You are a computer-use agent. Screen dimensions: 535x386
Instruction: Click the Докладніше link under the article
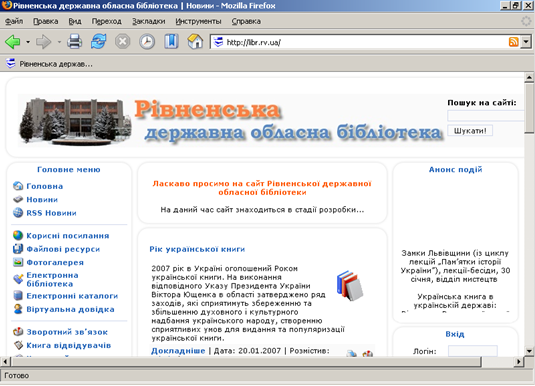pyautogui.click(x=178, y=351)
